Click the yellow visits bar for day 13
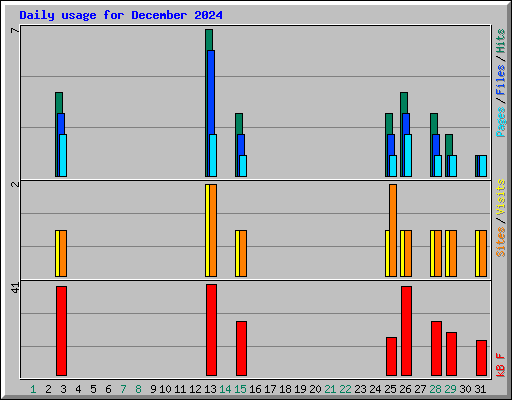The image size is (512, 400). tap(207, 230)
